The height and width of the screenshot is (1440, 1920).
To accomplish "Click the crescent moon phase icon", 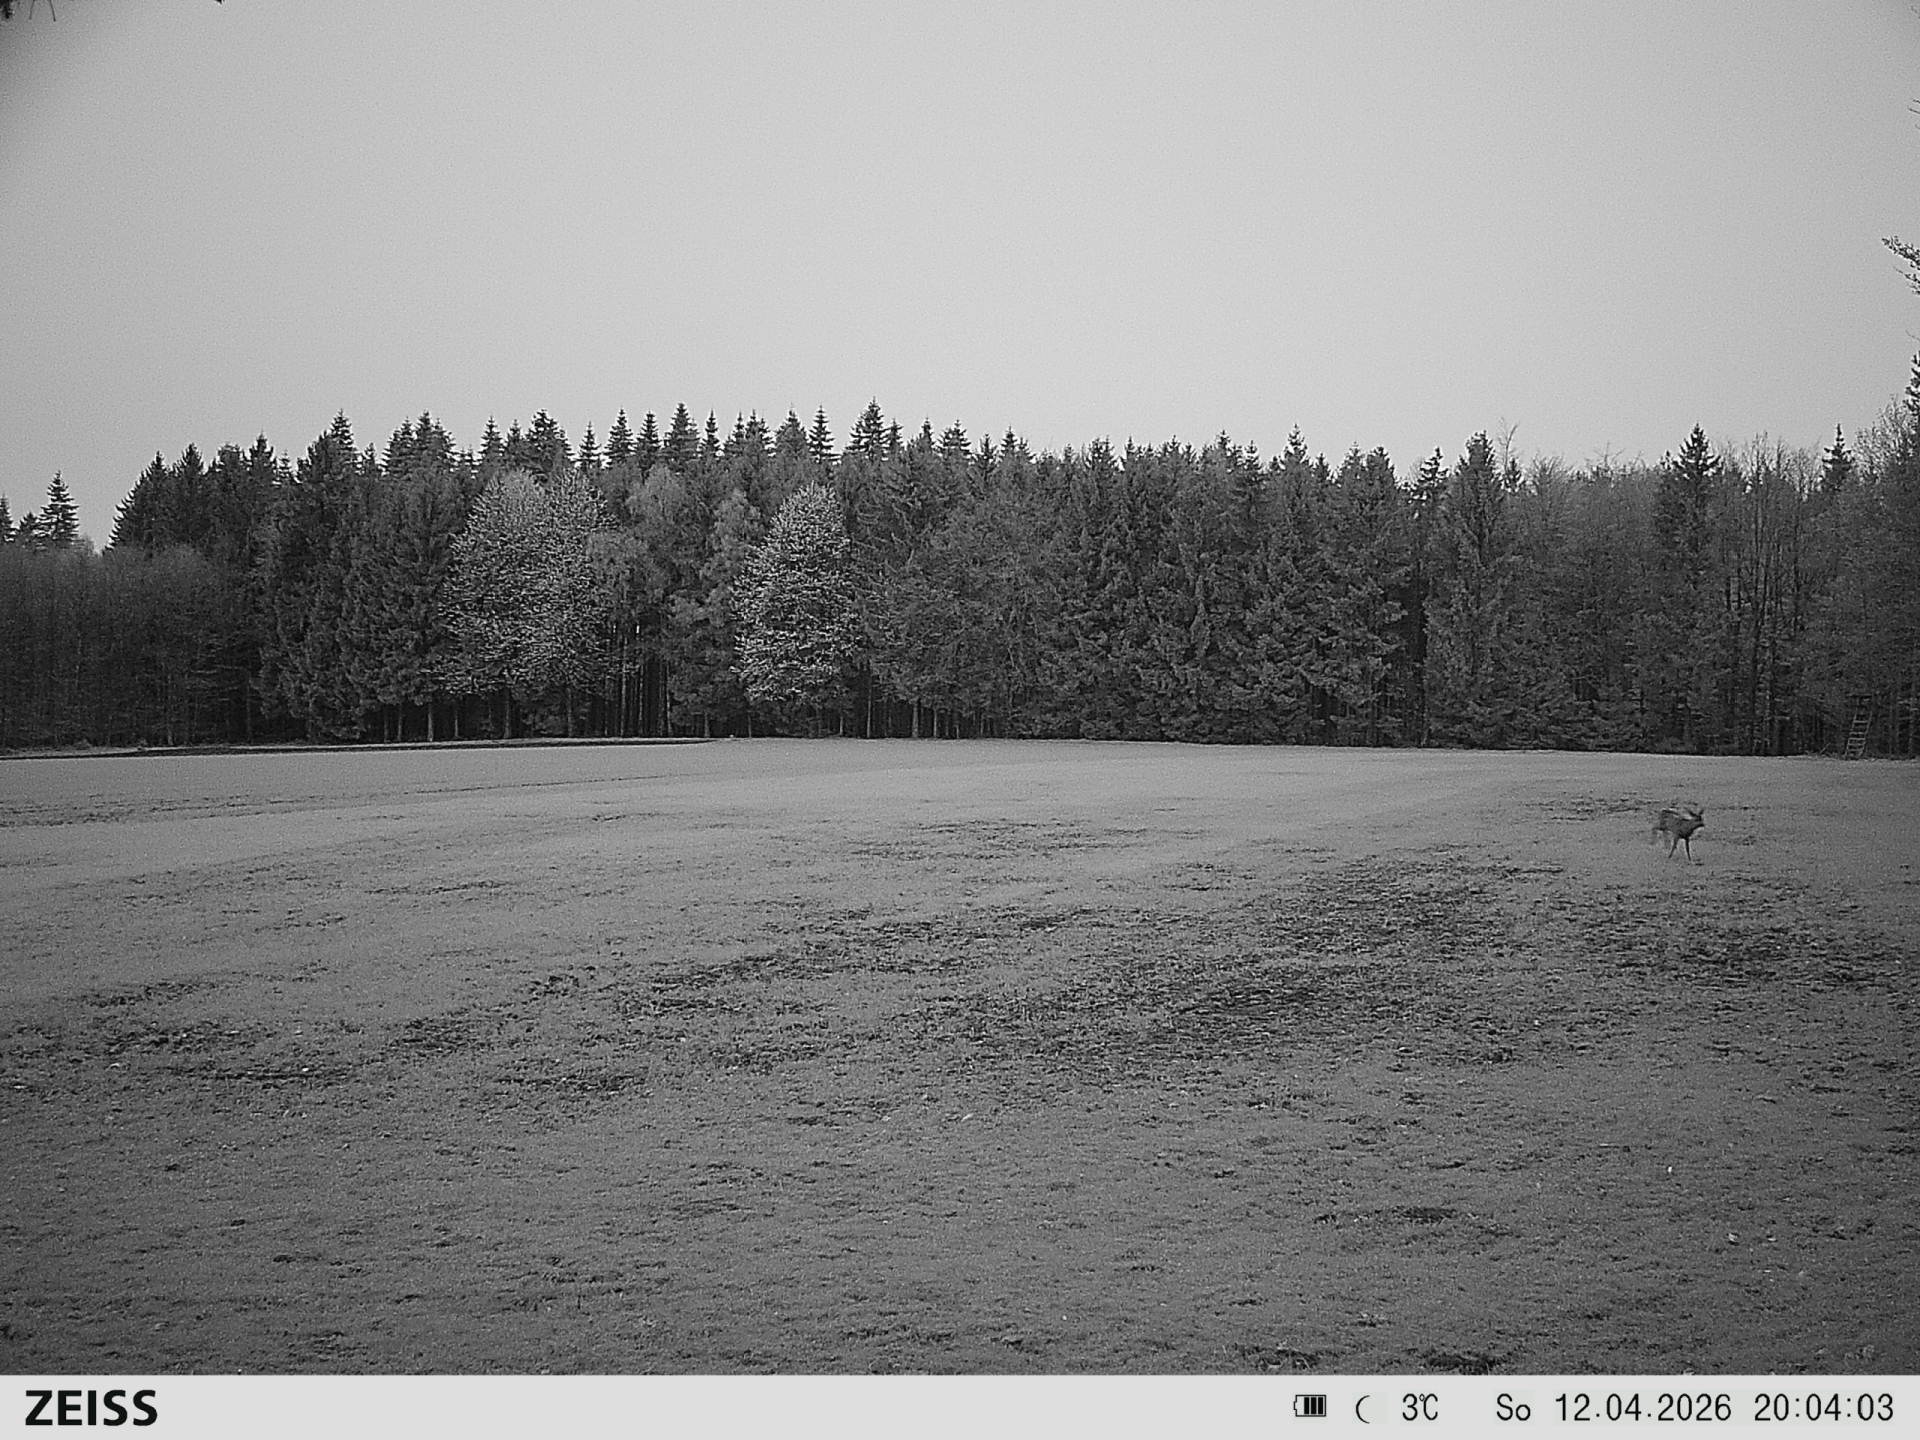I will pyautogui.click(x=1364, y=1409).
